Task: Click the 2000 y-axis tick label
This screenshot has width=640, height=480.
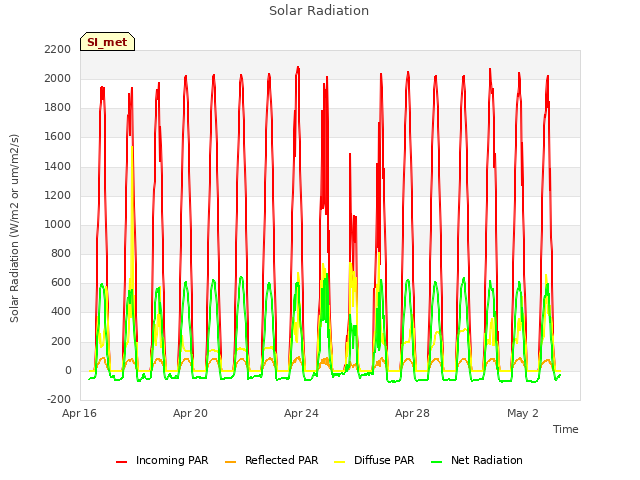Action: [x=58, y=78]
